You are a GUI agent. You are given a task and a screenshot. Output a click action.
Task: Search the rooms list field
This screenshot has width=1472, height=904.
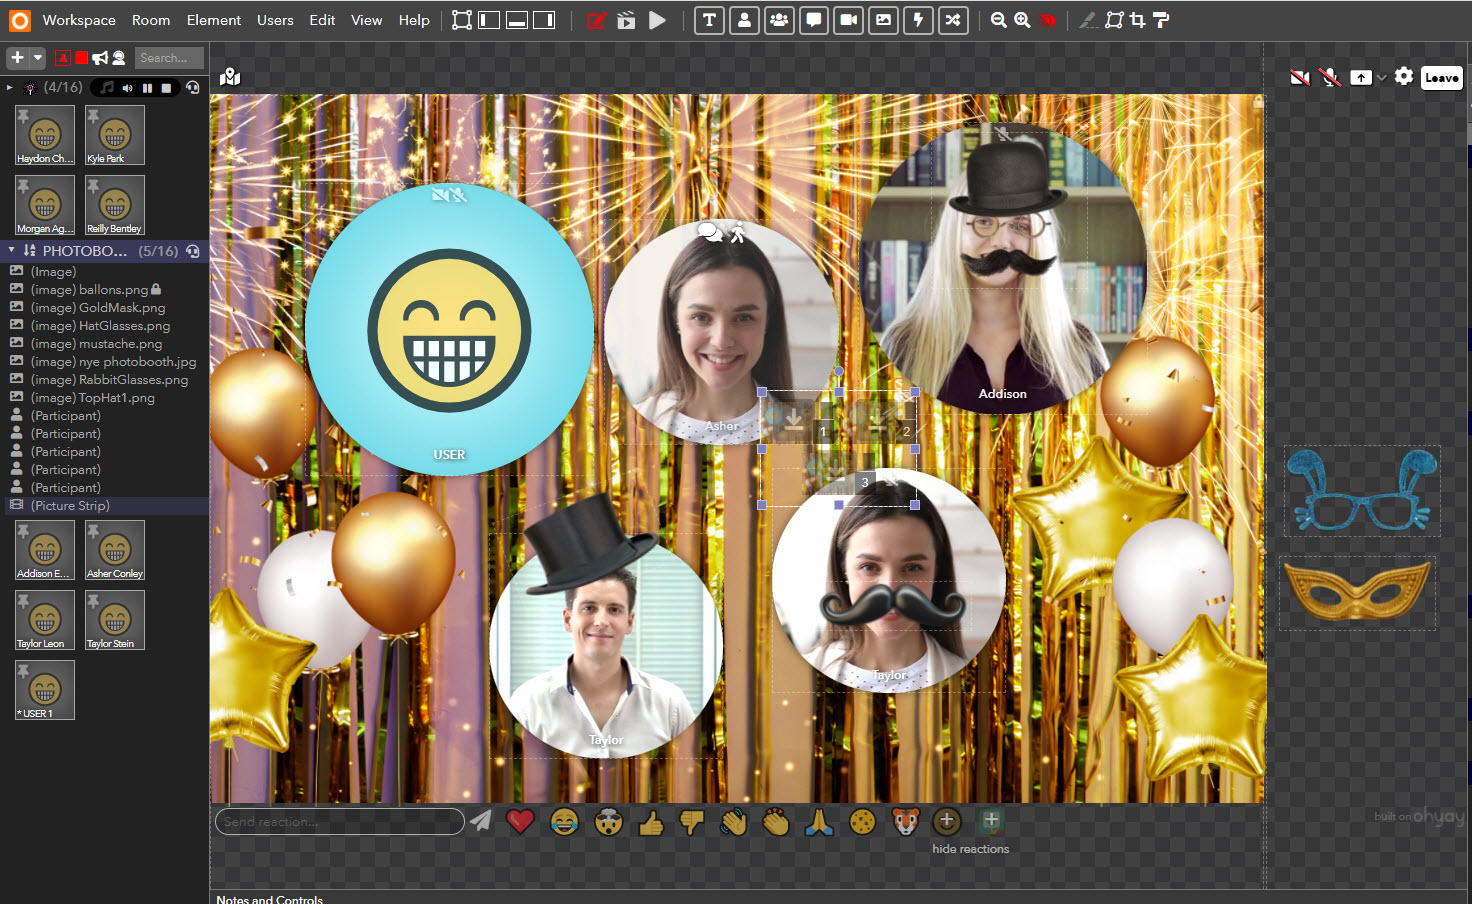tap(170, 58)
